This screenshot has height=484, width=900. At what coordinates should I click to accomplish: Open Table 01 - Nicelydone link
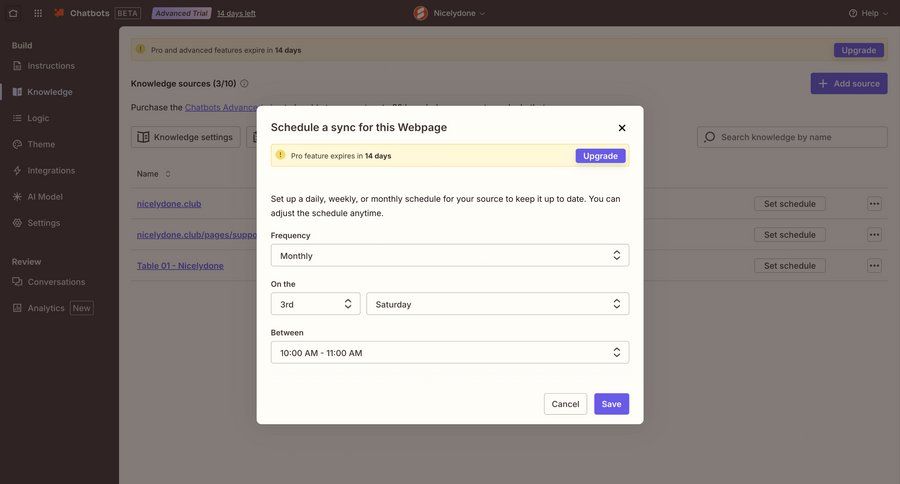(180, 266)
